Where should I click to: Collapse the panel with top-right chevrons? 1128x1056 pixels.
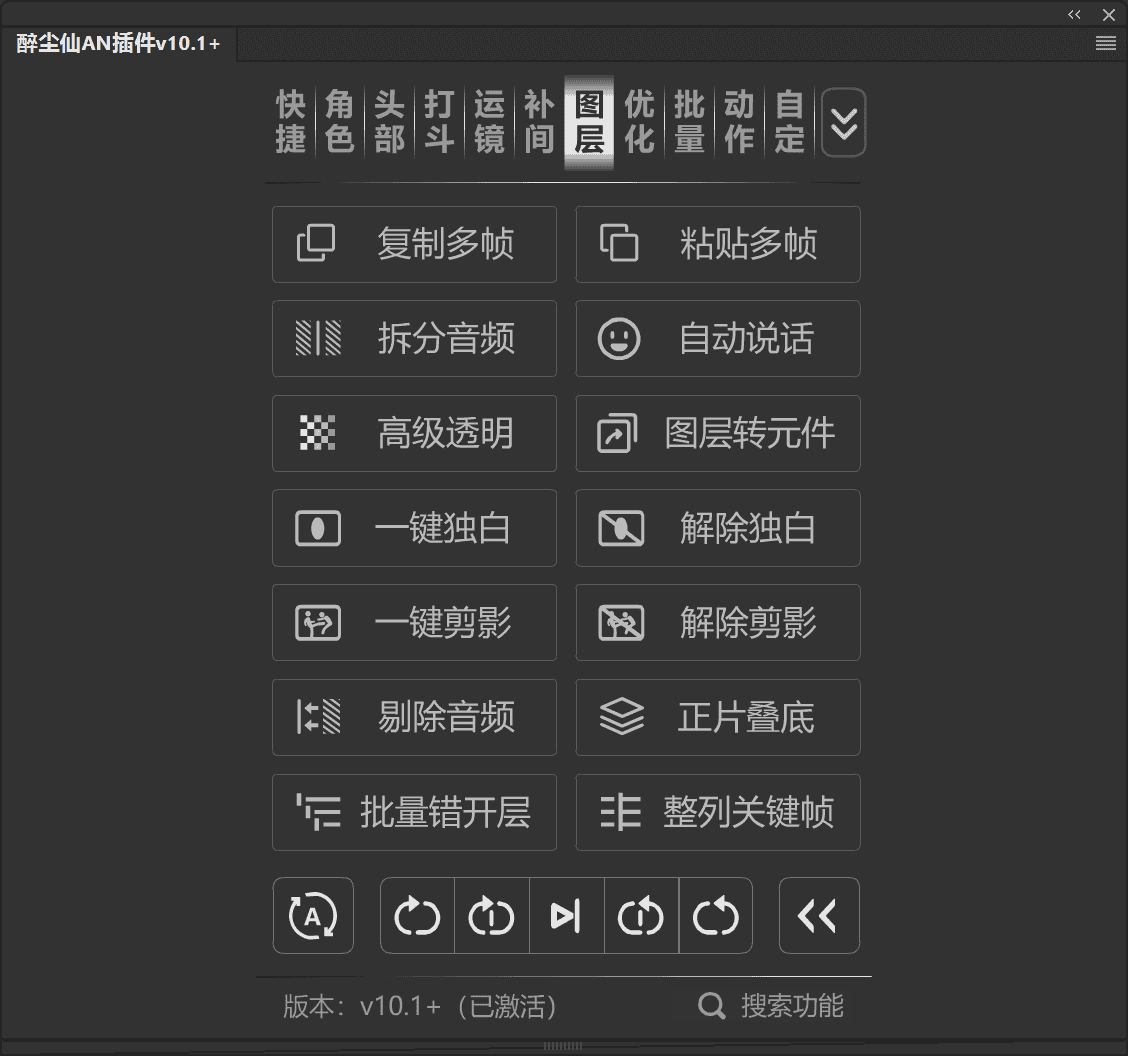coord(1074,14)
